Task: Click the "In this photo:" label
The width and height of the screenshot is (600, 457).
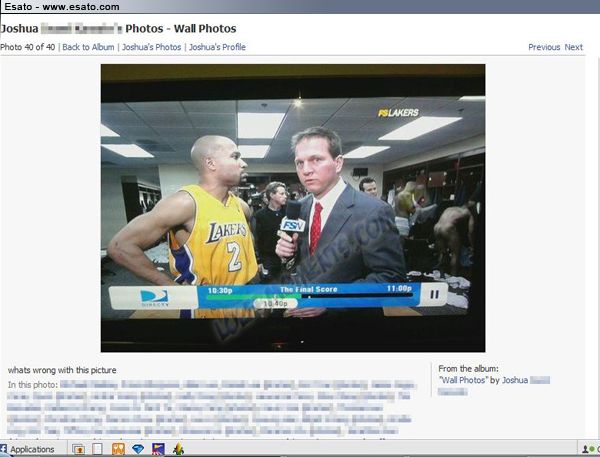Action: tap(33, 385)
